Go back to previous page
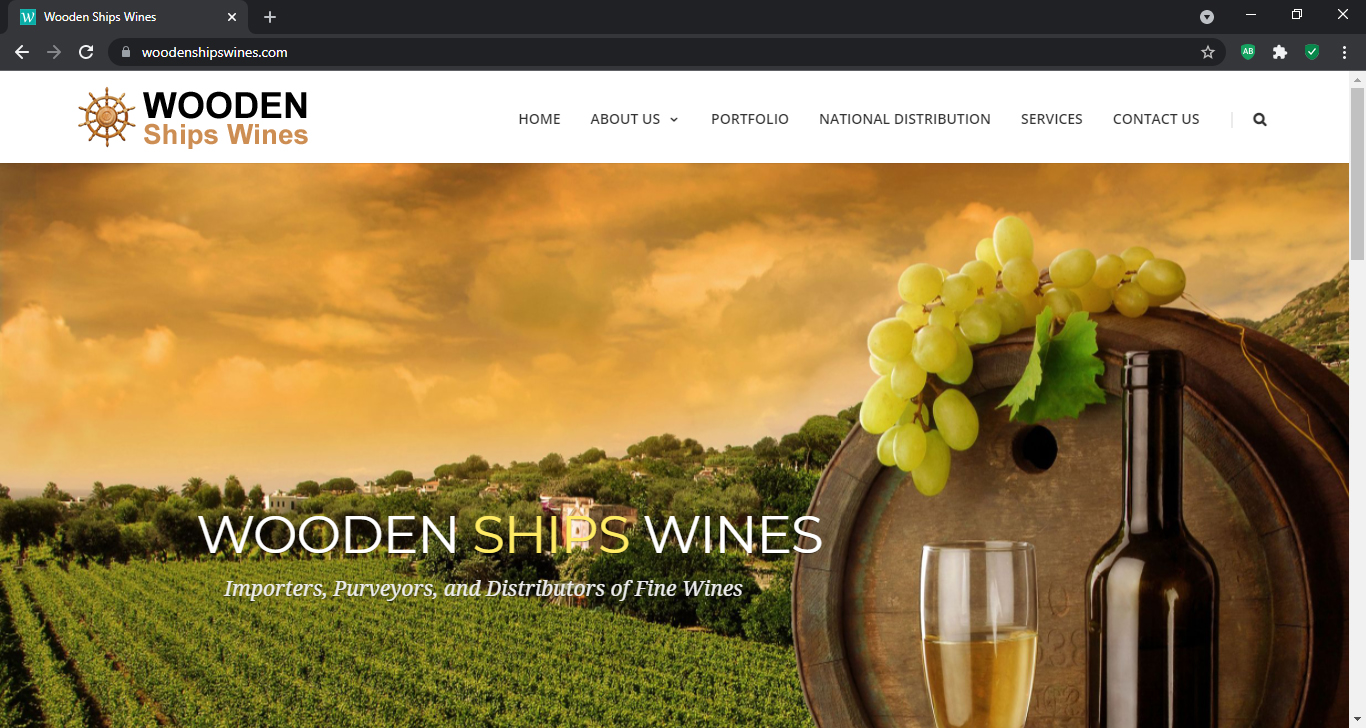 tap(22, 52)
